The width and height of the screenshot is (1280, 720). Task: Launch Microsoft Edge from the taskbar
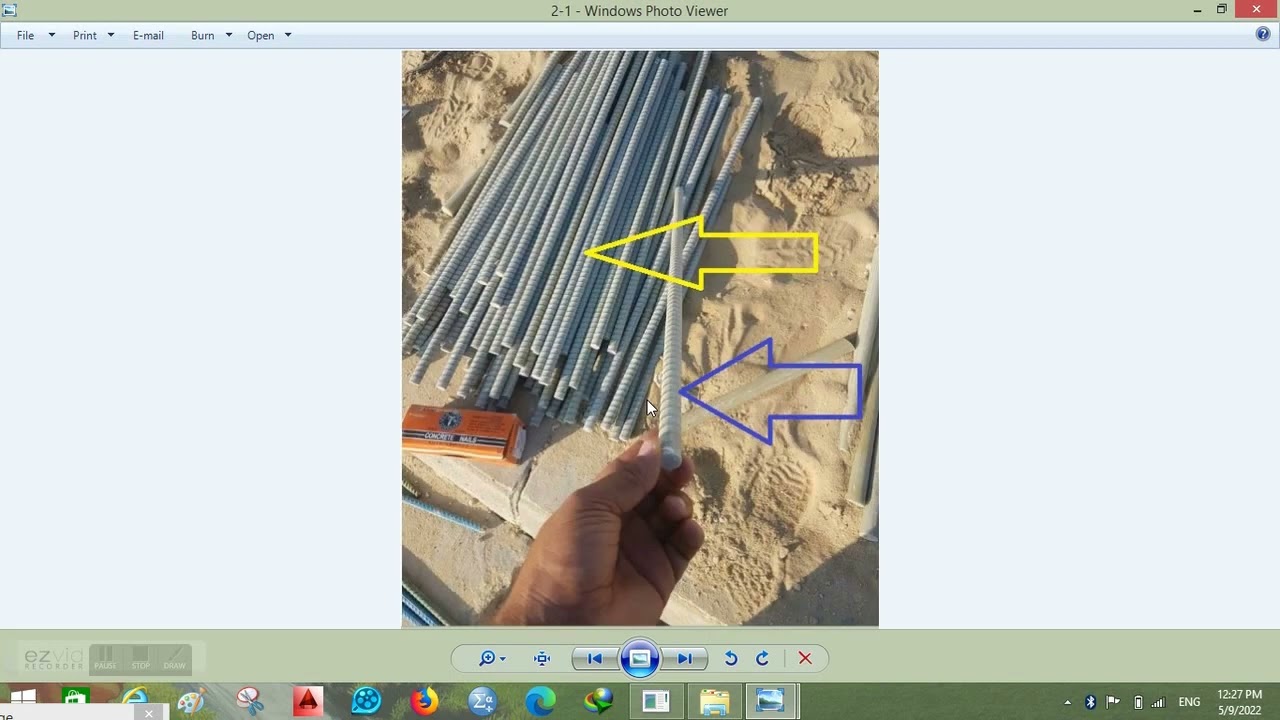click(x=540, y=701)
